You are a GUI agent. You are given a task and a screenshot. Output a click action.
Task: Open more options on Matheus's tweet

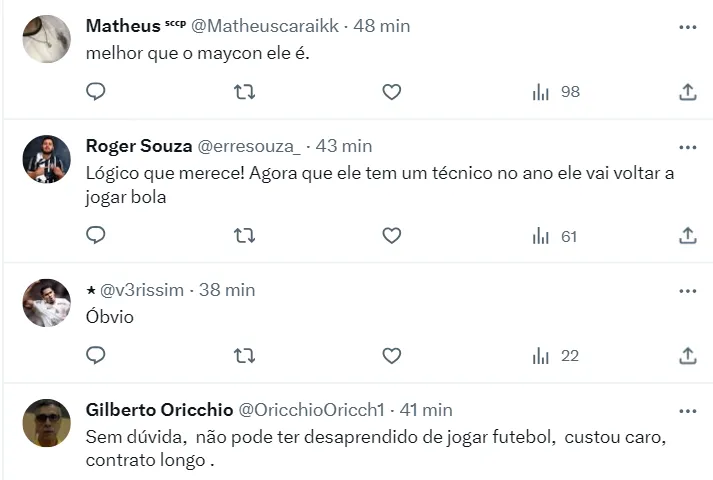pos(688,27)
